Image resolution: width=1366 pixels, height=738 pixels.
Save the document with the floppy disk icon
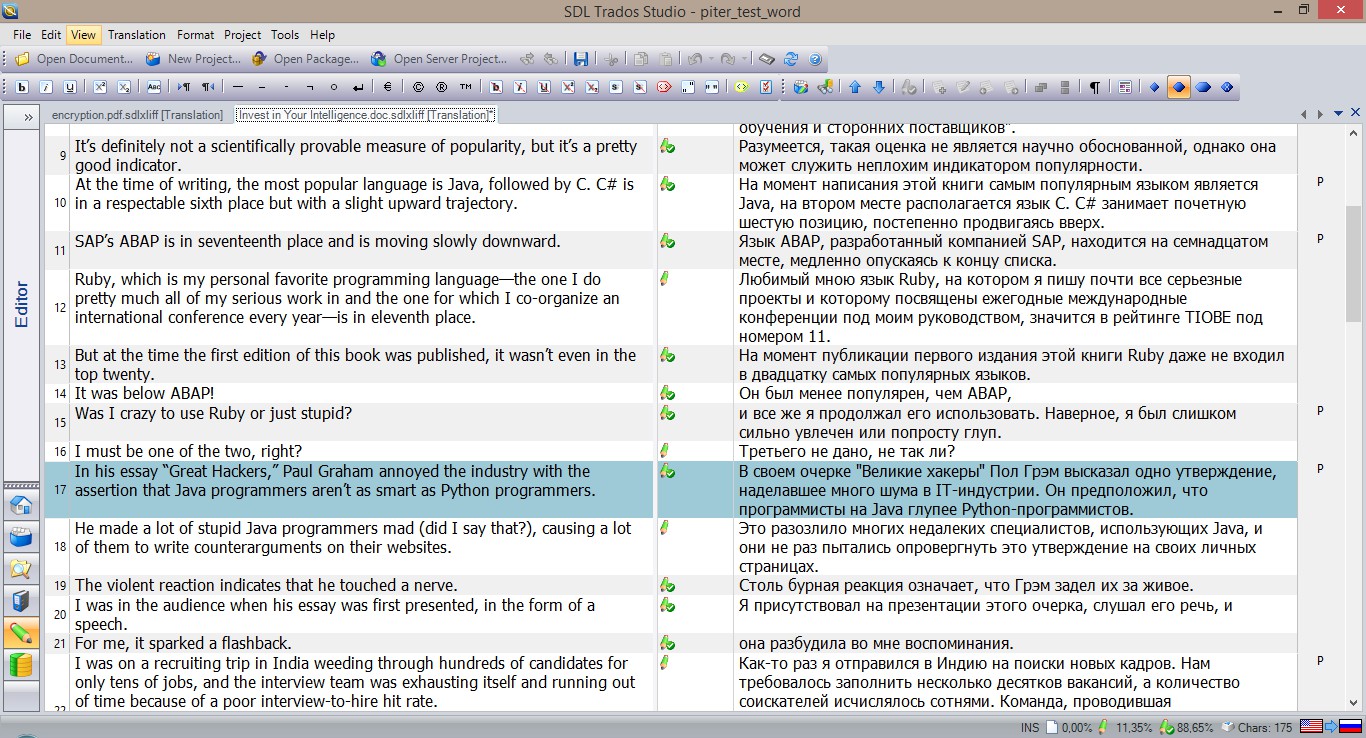point(581,59)
